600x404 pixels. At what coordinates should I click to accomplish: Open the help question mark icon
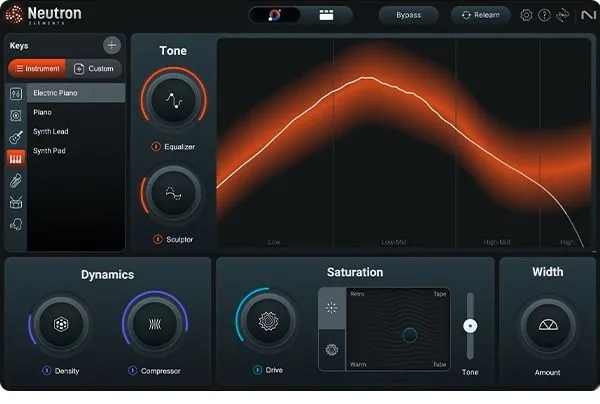544,16
